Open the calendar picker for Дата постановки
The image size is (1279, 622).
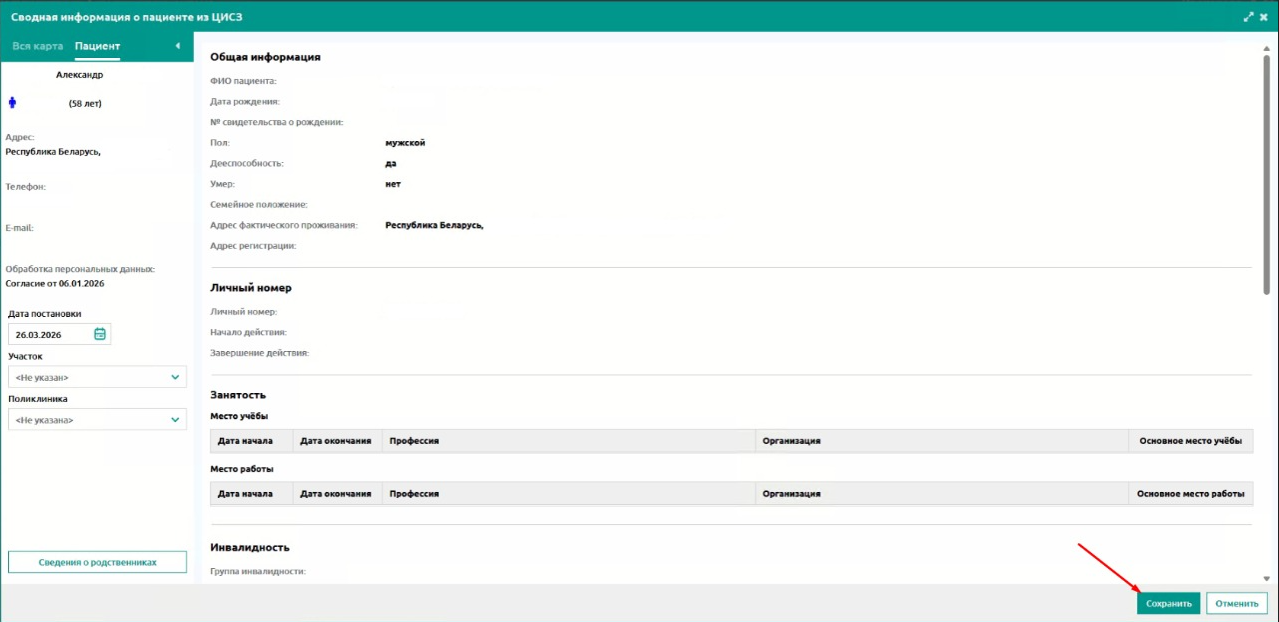(x=99, y=334)
